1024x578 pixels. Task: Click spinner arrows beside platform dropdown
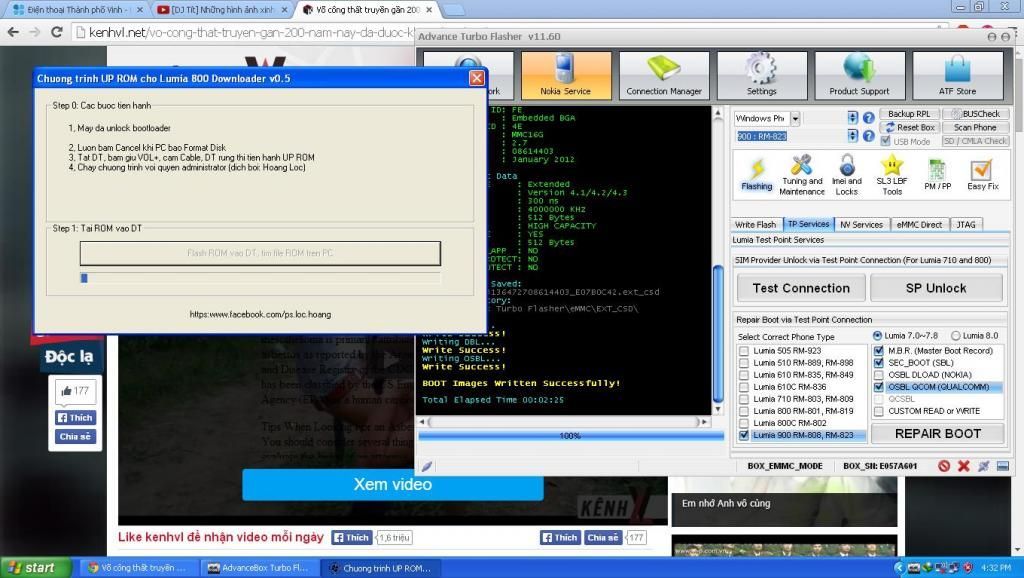853,118
